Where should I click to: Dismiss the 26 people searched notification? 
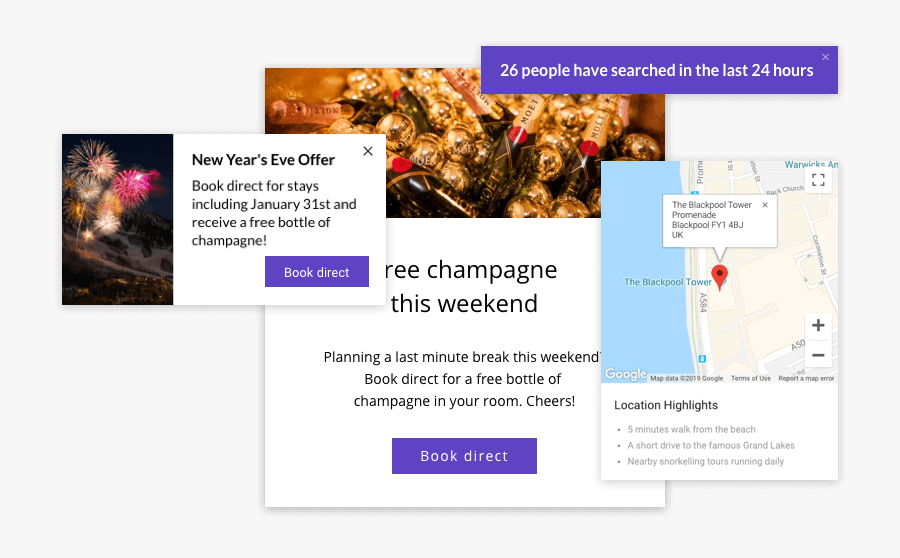825,57
